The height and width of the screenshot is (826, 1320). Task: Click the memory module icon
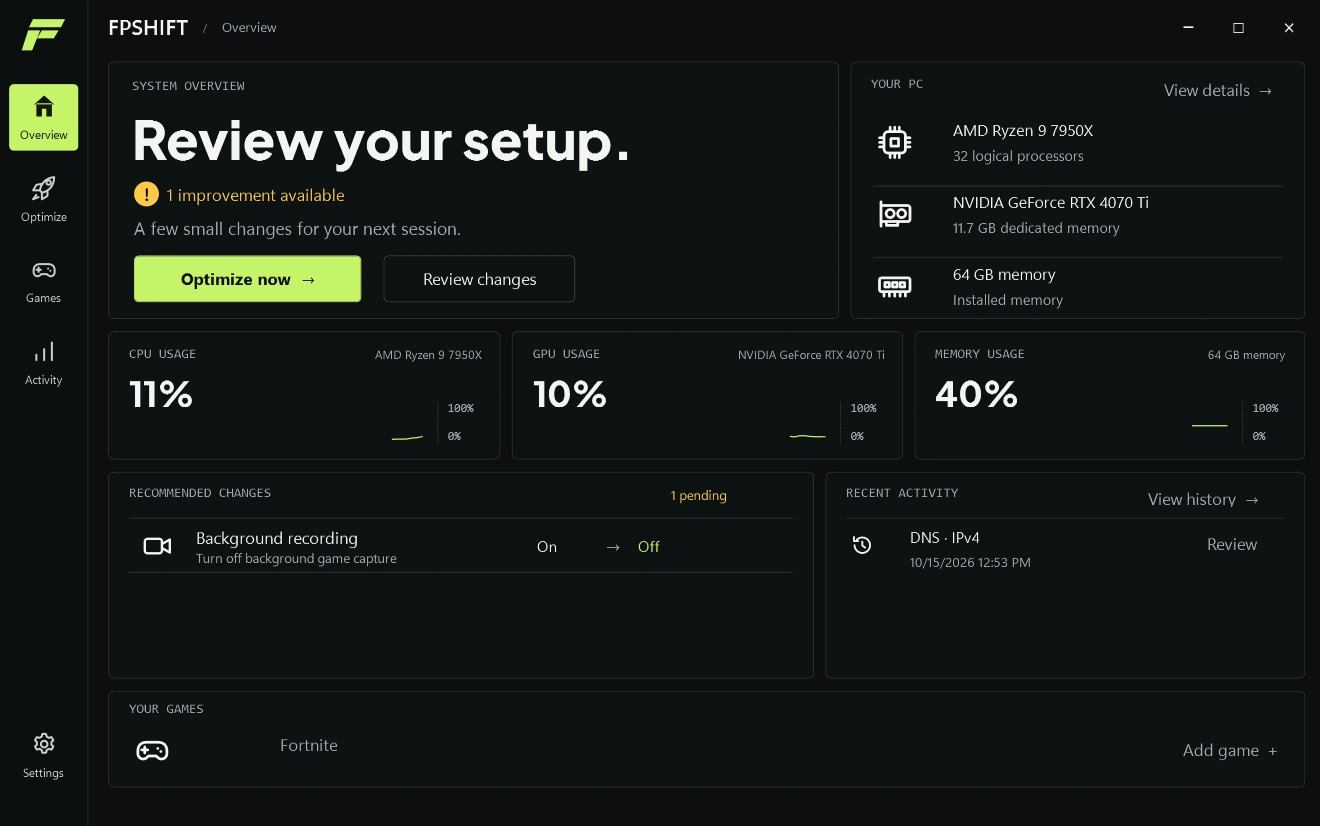pyautogui.click(x=895, y=286)
